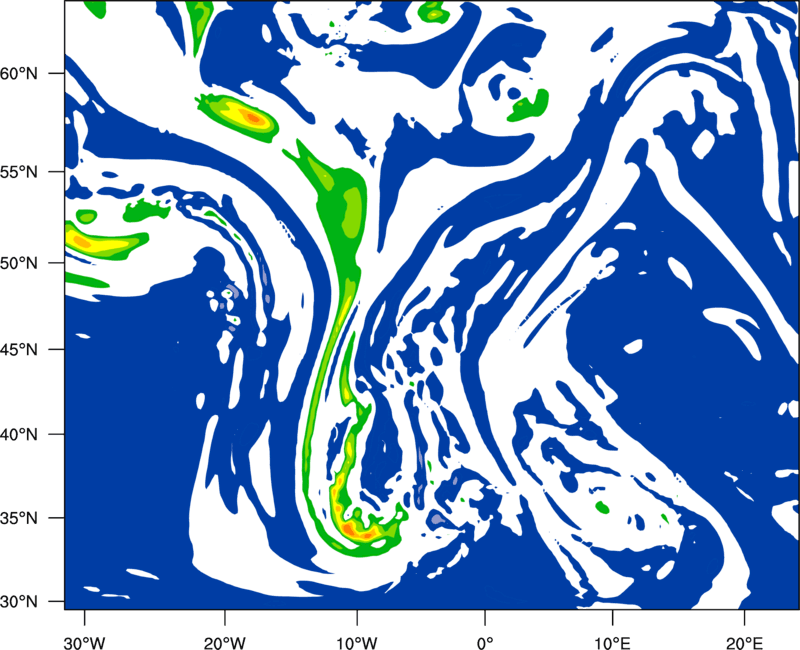Click the 40°N latitude label
The image size is (800, 650).
coord(19,435)
